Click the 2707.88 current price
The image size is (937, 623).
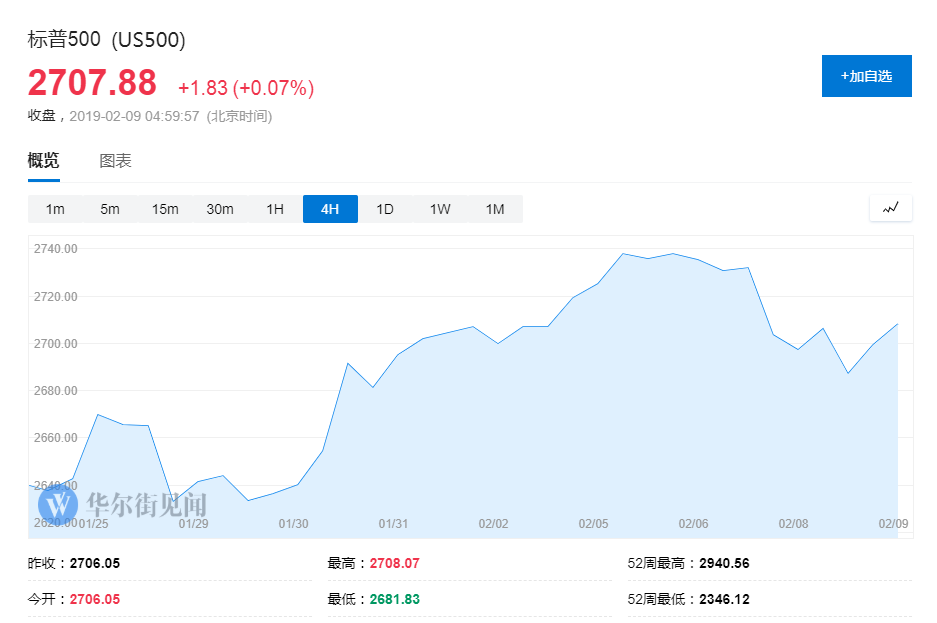tap(92, 83)
